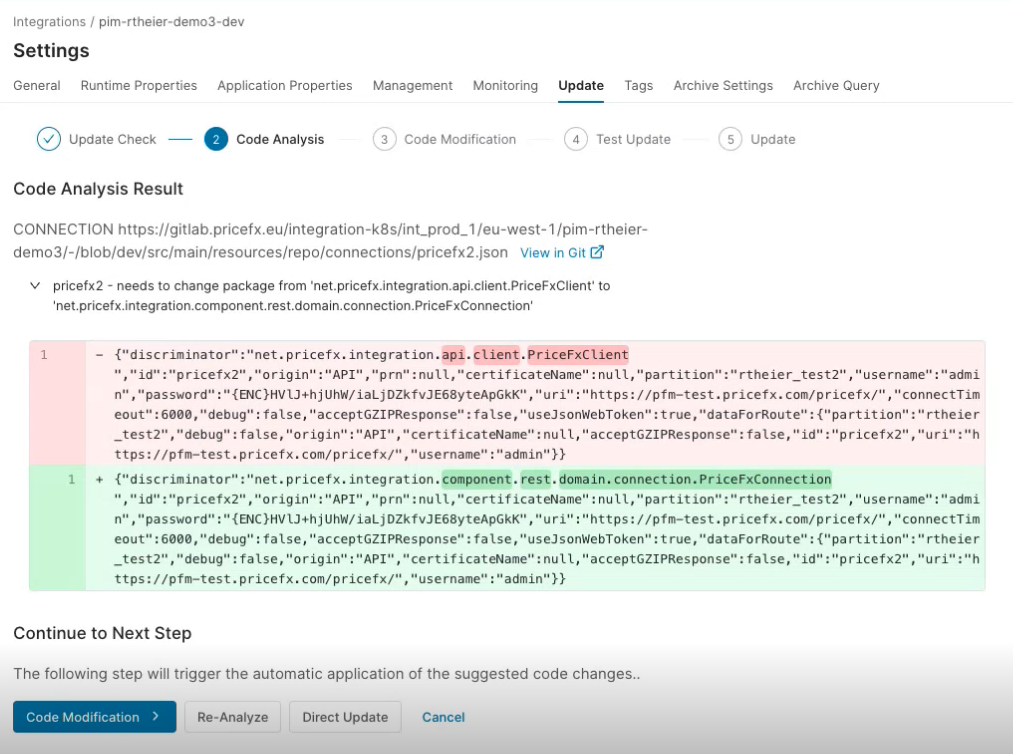Viewport: 1013px width, 754px height.
Task: Click the Direct Update button
Action: [x=345, y=717]
